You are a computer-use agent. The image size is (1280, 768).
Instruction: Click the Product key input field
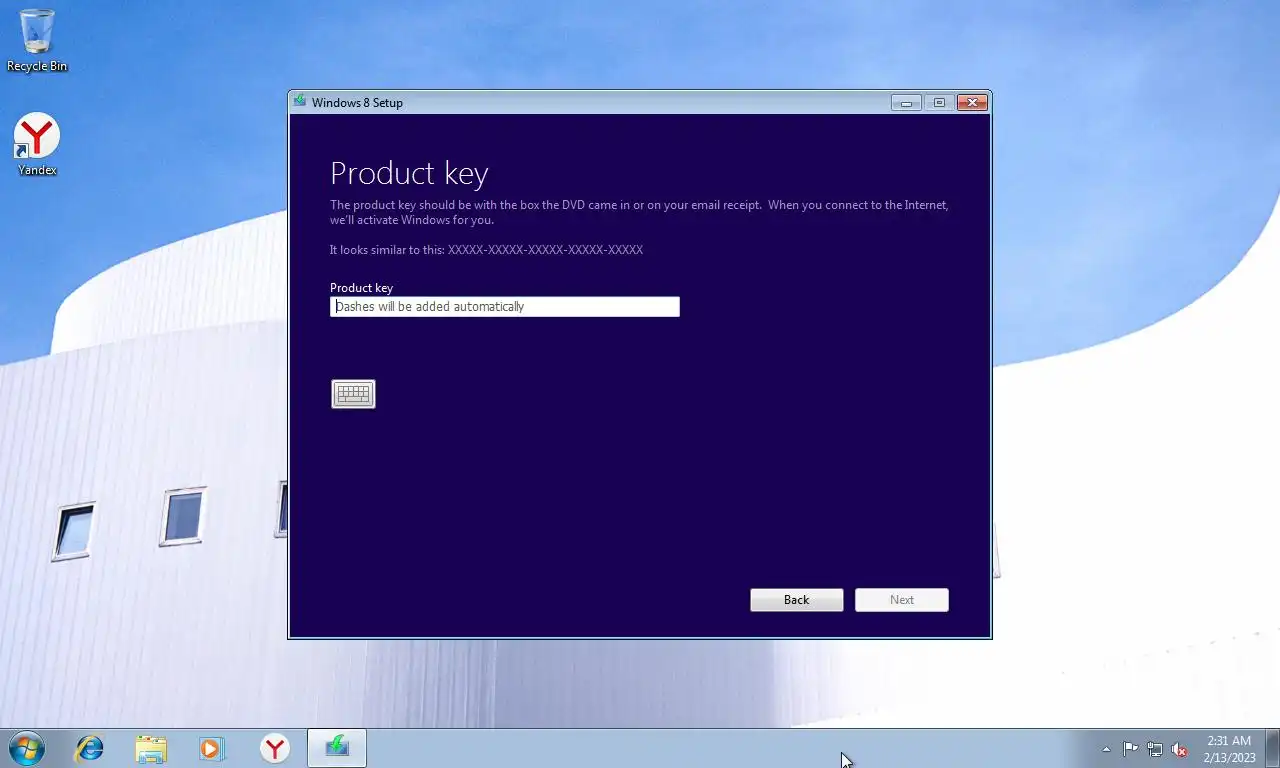pyautogui.click(x=505, y=307)
